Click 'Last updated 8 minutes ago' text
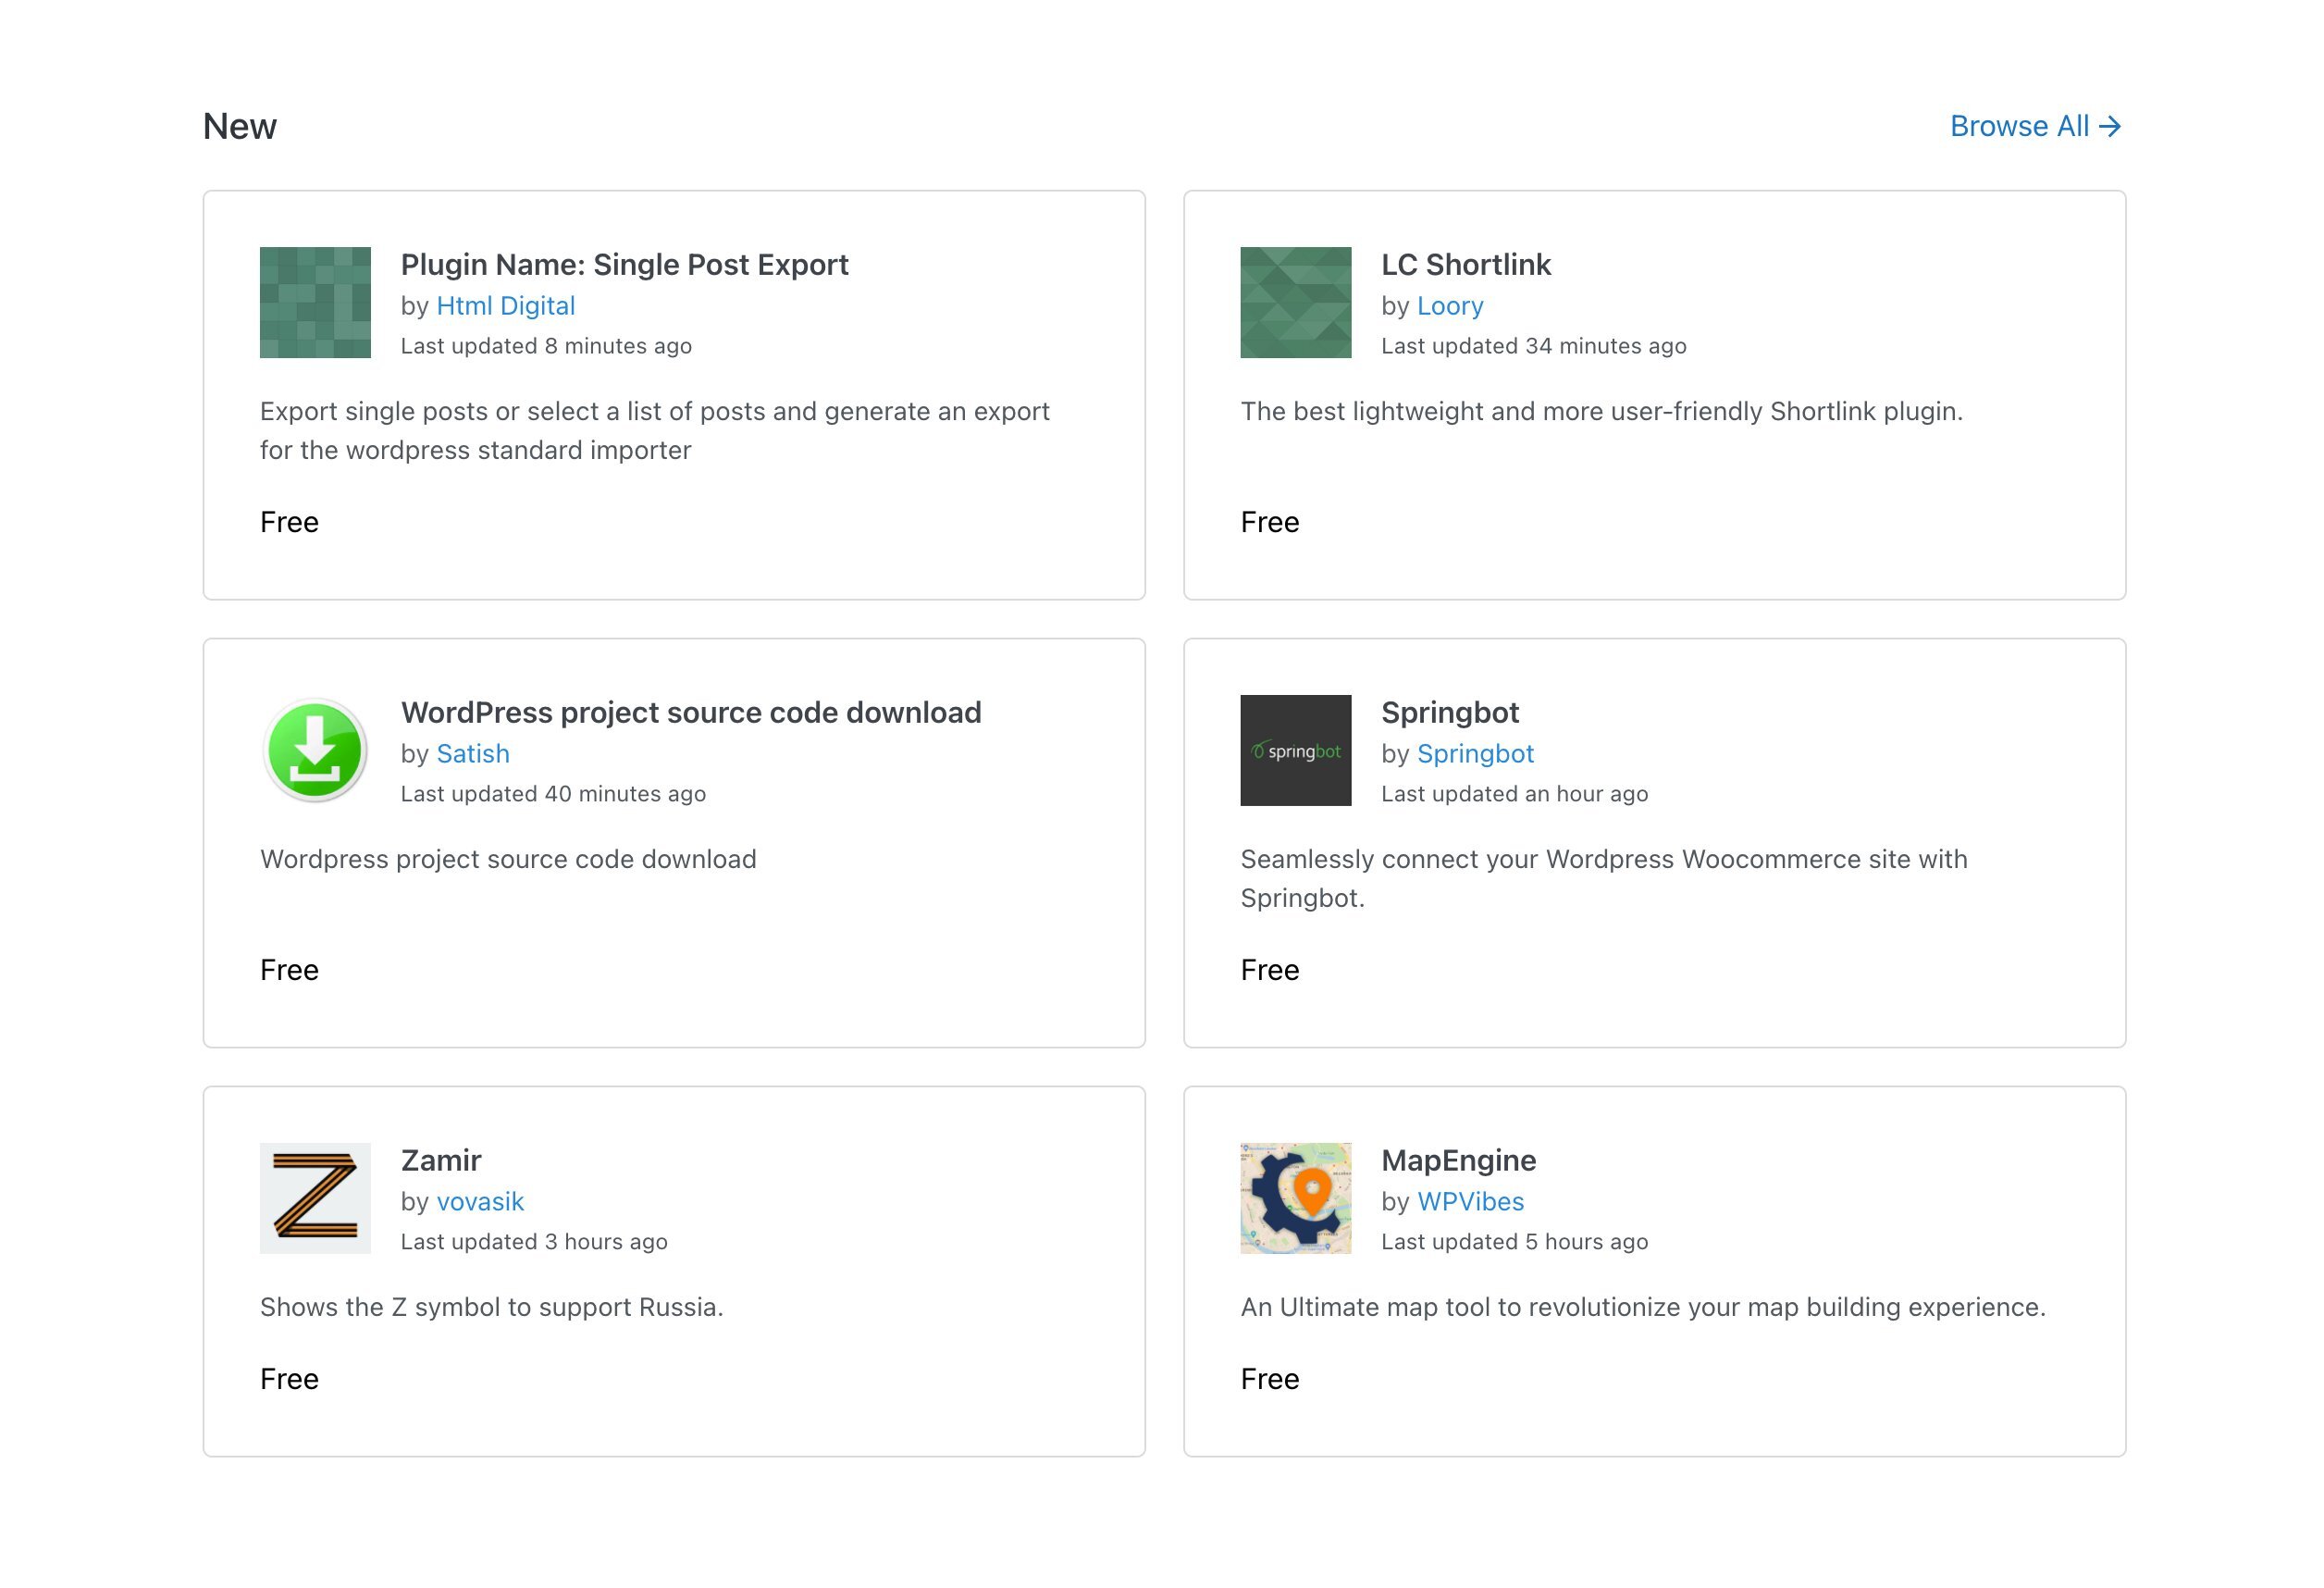2324x1588 pixels. click(x=546, y=346)
